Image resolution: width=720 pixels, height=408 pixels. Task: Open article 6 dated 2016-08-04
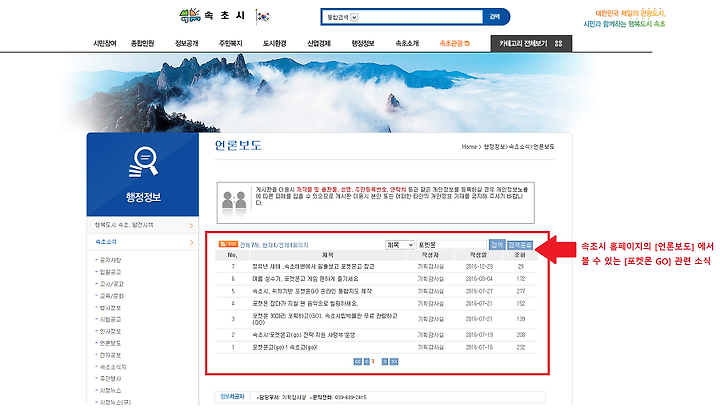pyautogui.click(x=305, y=279)
